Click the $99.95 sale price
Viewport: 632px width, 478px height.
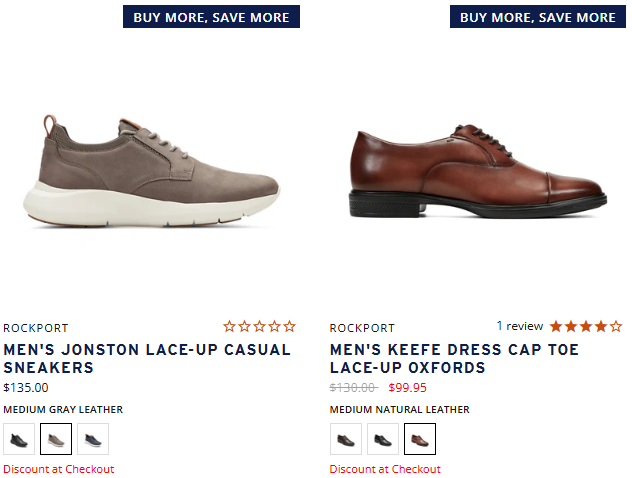coord(407,388)
